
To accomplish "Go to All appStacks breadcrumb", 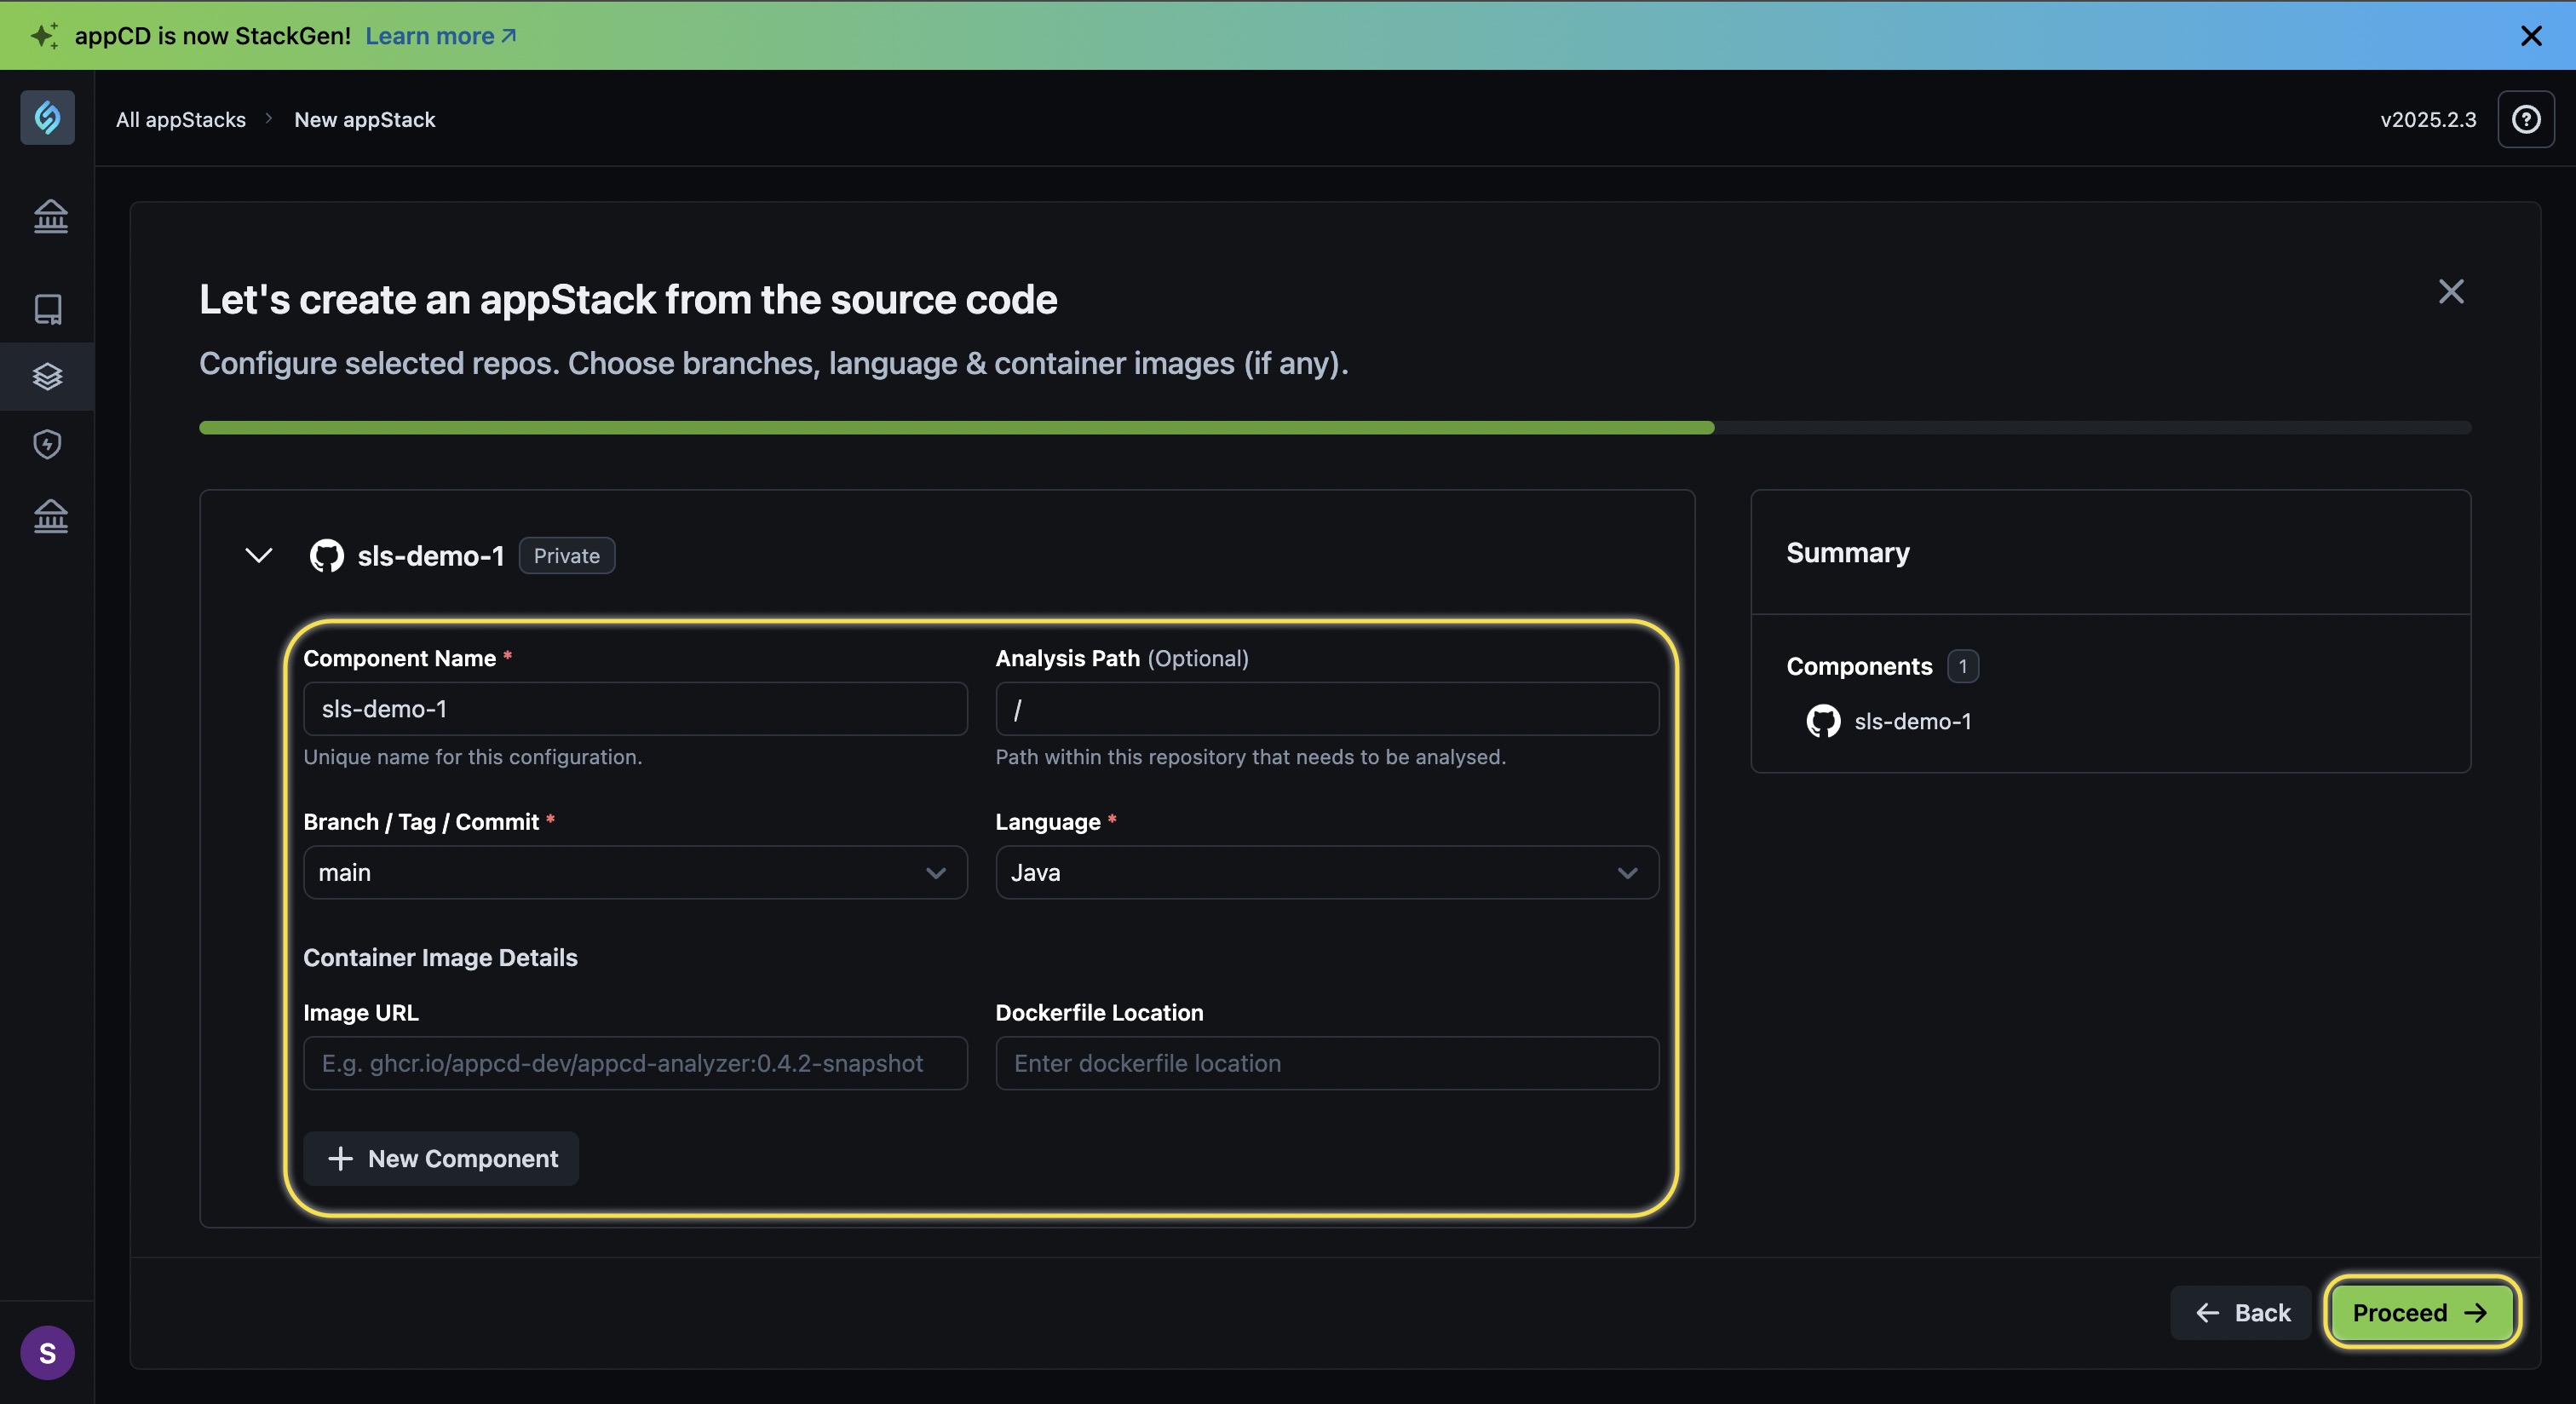I will 181,119.
